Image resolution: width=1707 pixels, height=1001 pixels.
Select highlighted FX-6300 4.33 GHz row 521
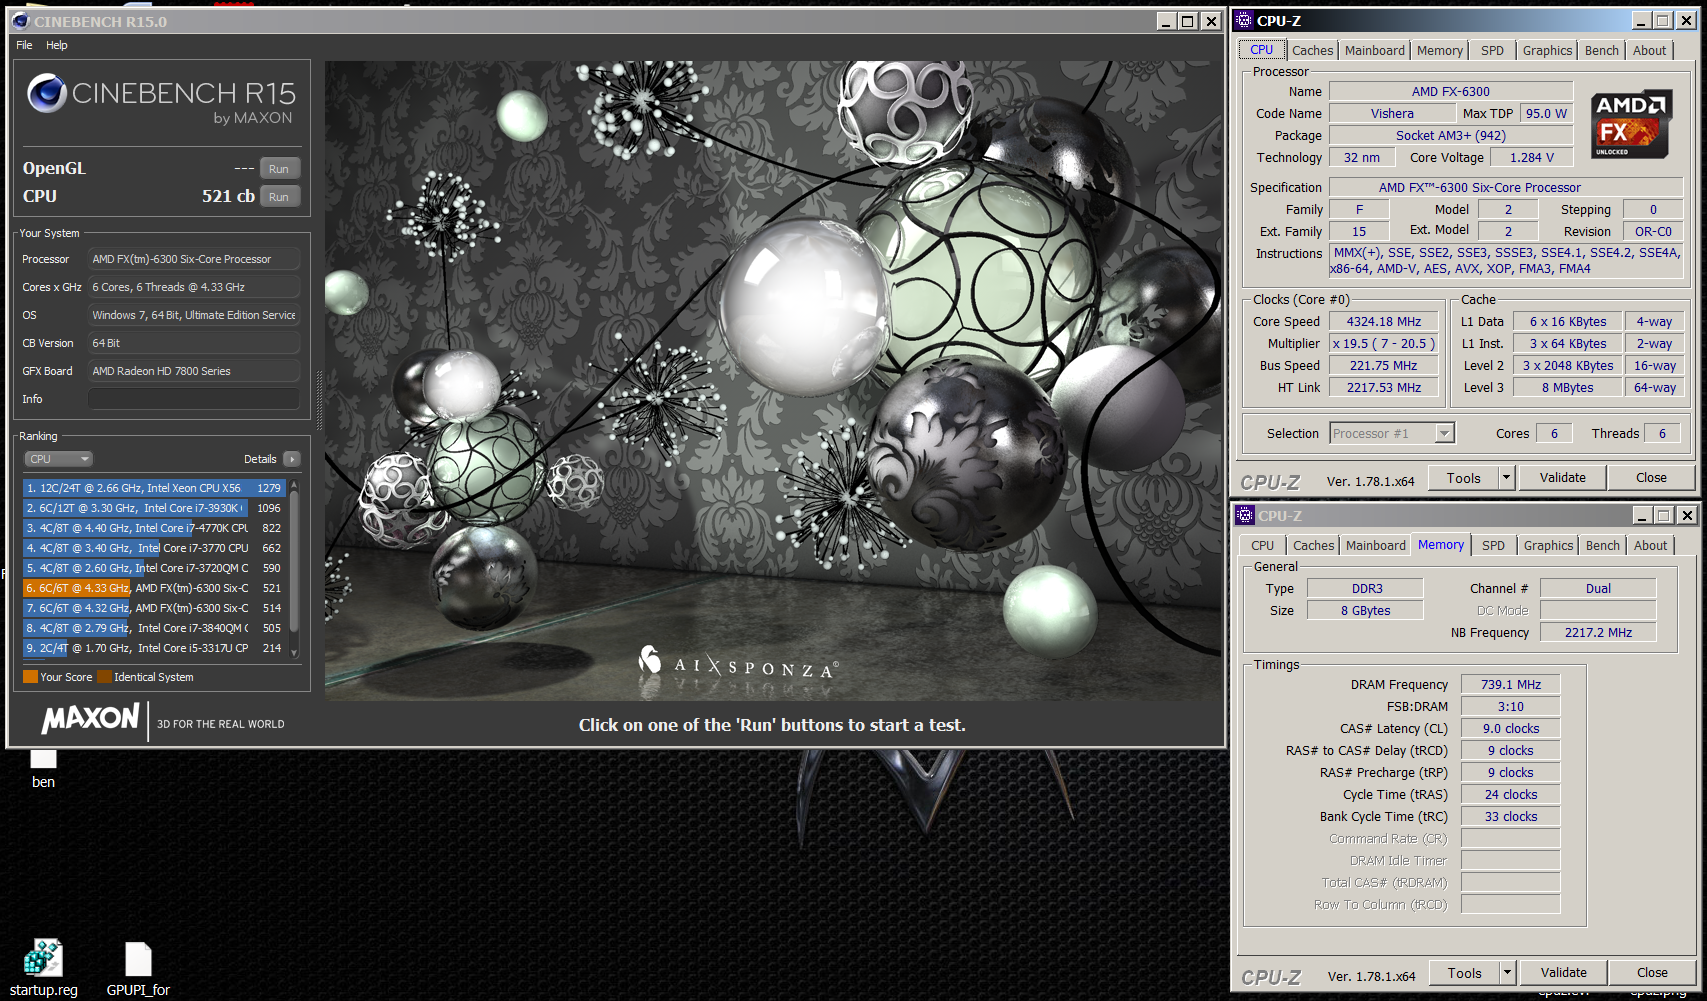tap(154, 588)
